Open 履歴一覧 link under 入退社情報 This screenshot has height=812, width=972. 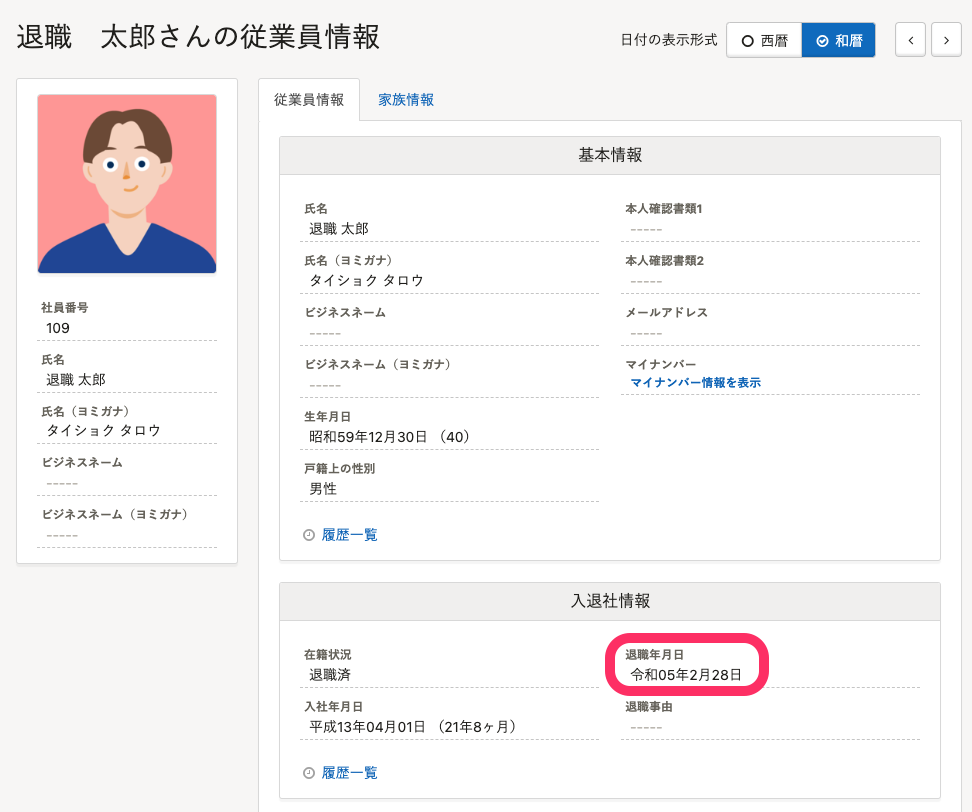[x=349, y=773]
